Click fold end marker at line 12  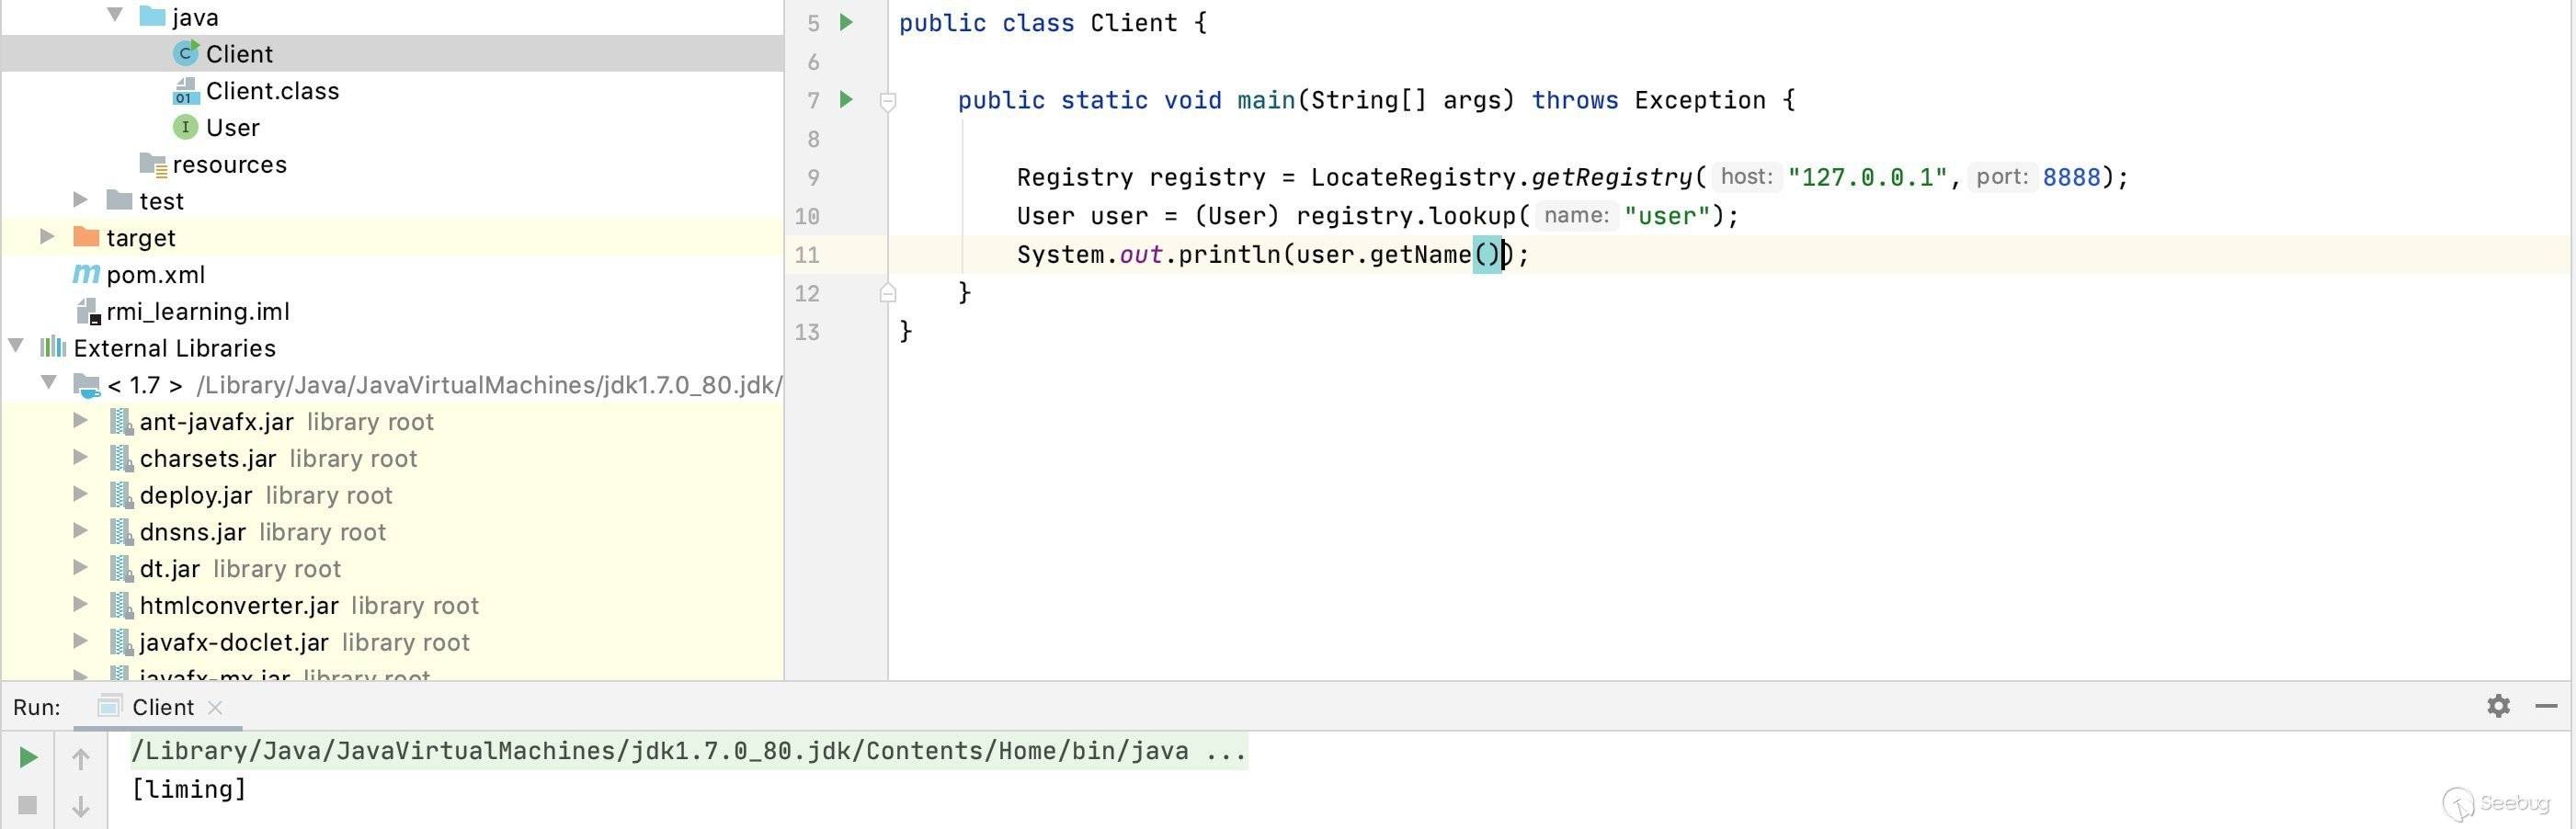[x=887, y=293]
